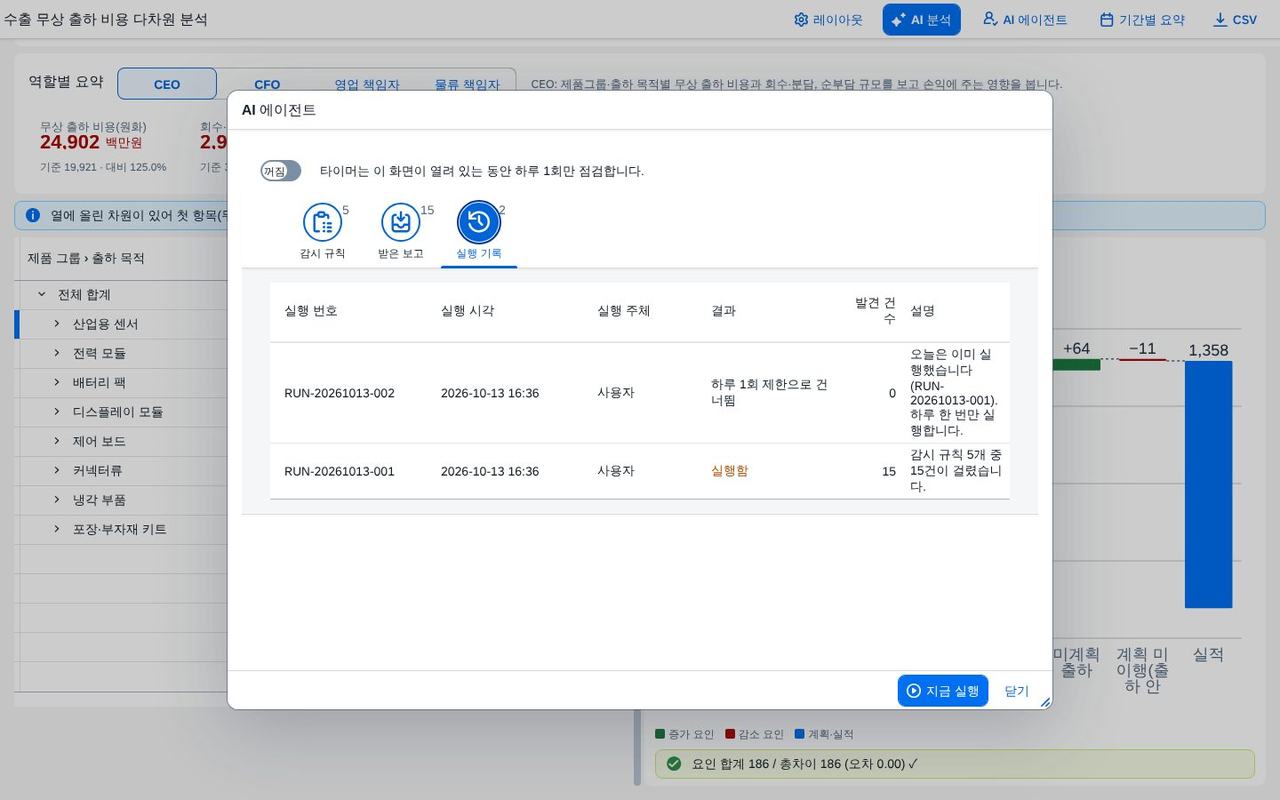Screen dimensions: 1280x800
Task: Click the green check icon beside 요인 합계
Action: coord(673,764)
